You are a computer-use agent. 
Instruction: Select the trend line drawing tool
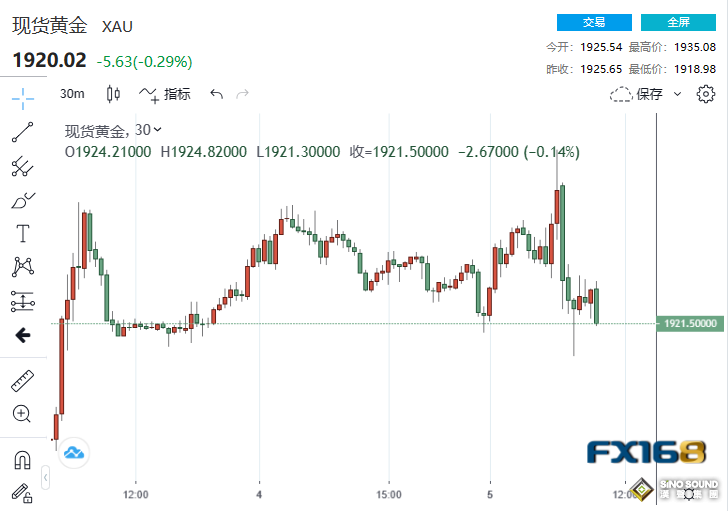[x=22, y=131]
